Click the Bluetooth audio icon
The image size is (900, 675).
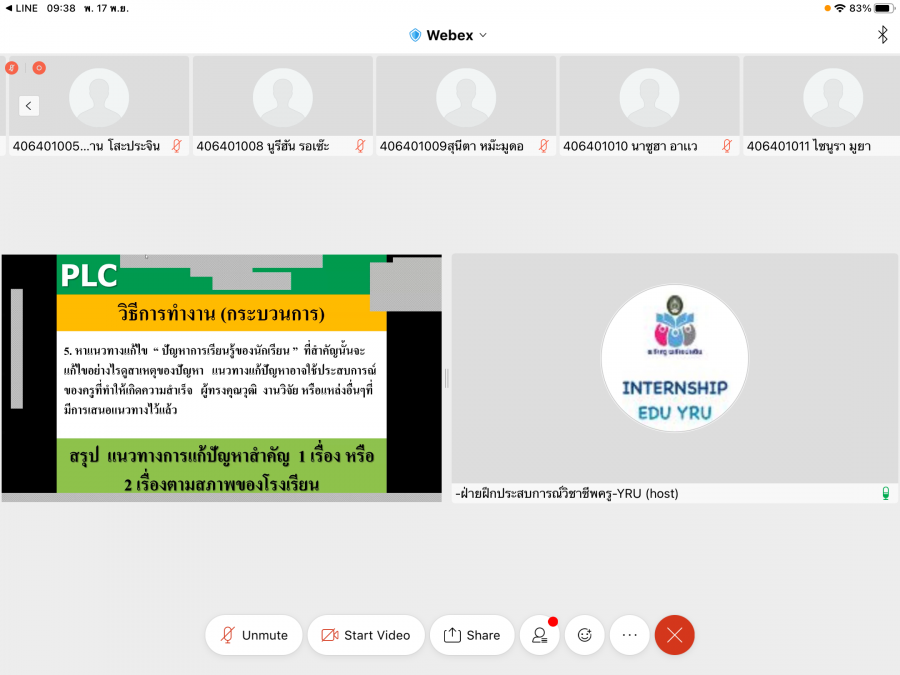tap(882, 35)
